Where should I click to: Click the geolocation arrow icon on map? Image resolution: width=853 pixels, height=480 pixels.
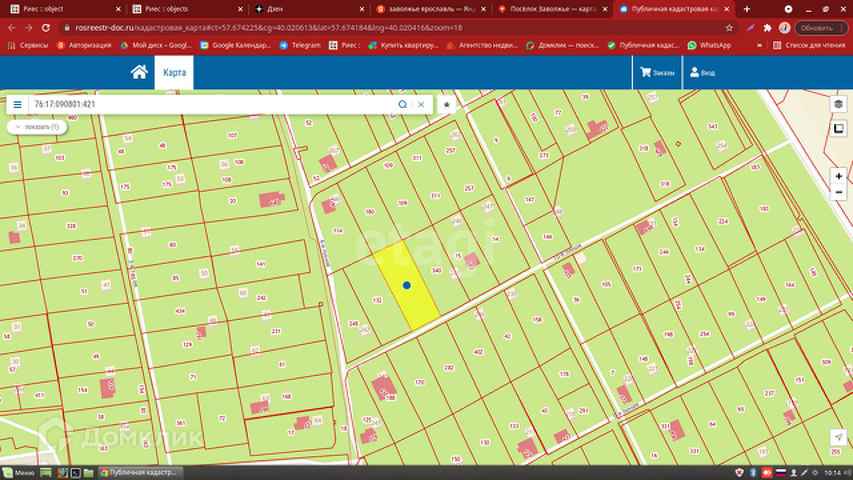tap(838, 438)
